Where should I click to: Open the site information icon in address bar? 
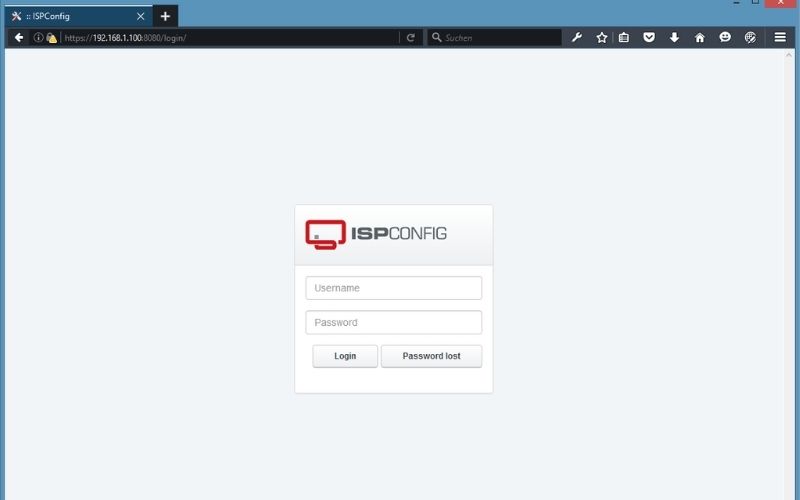pyautogui.click(x=38, y=37)
